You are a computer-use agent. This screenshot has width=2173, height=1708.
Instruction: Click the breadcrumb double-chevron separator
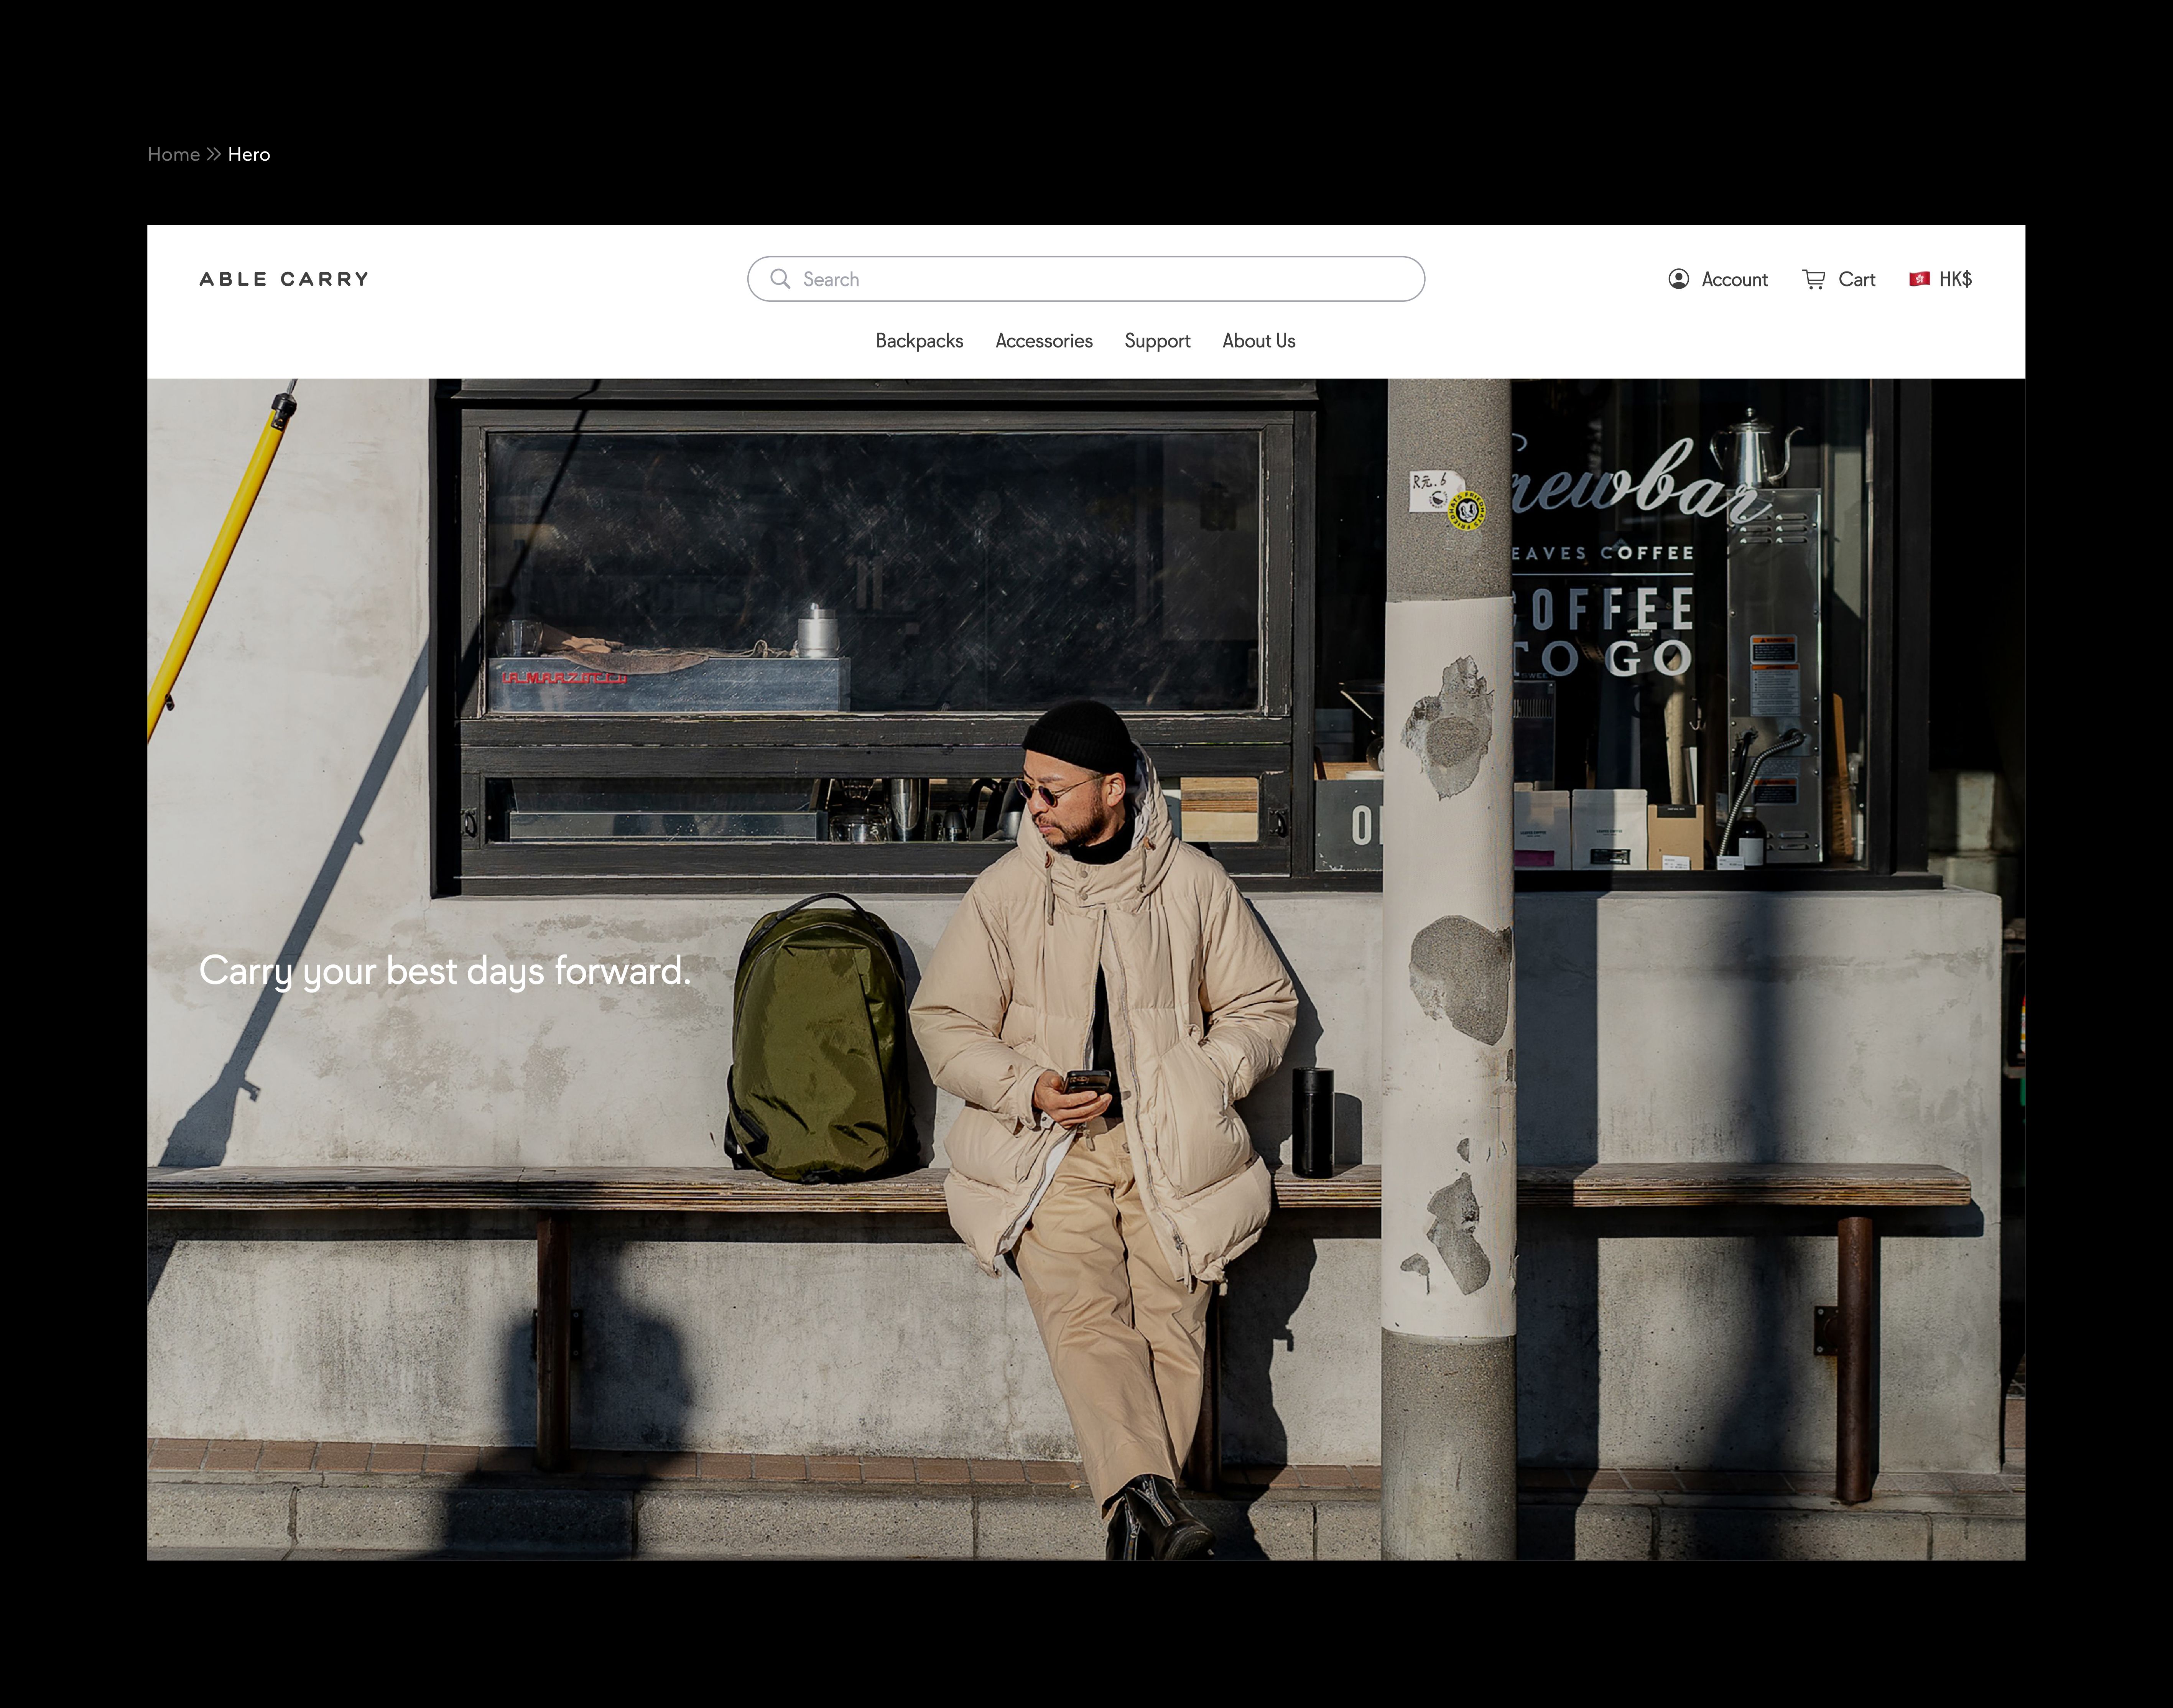[214, 154]
